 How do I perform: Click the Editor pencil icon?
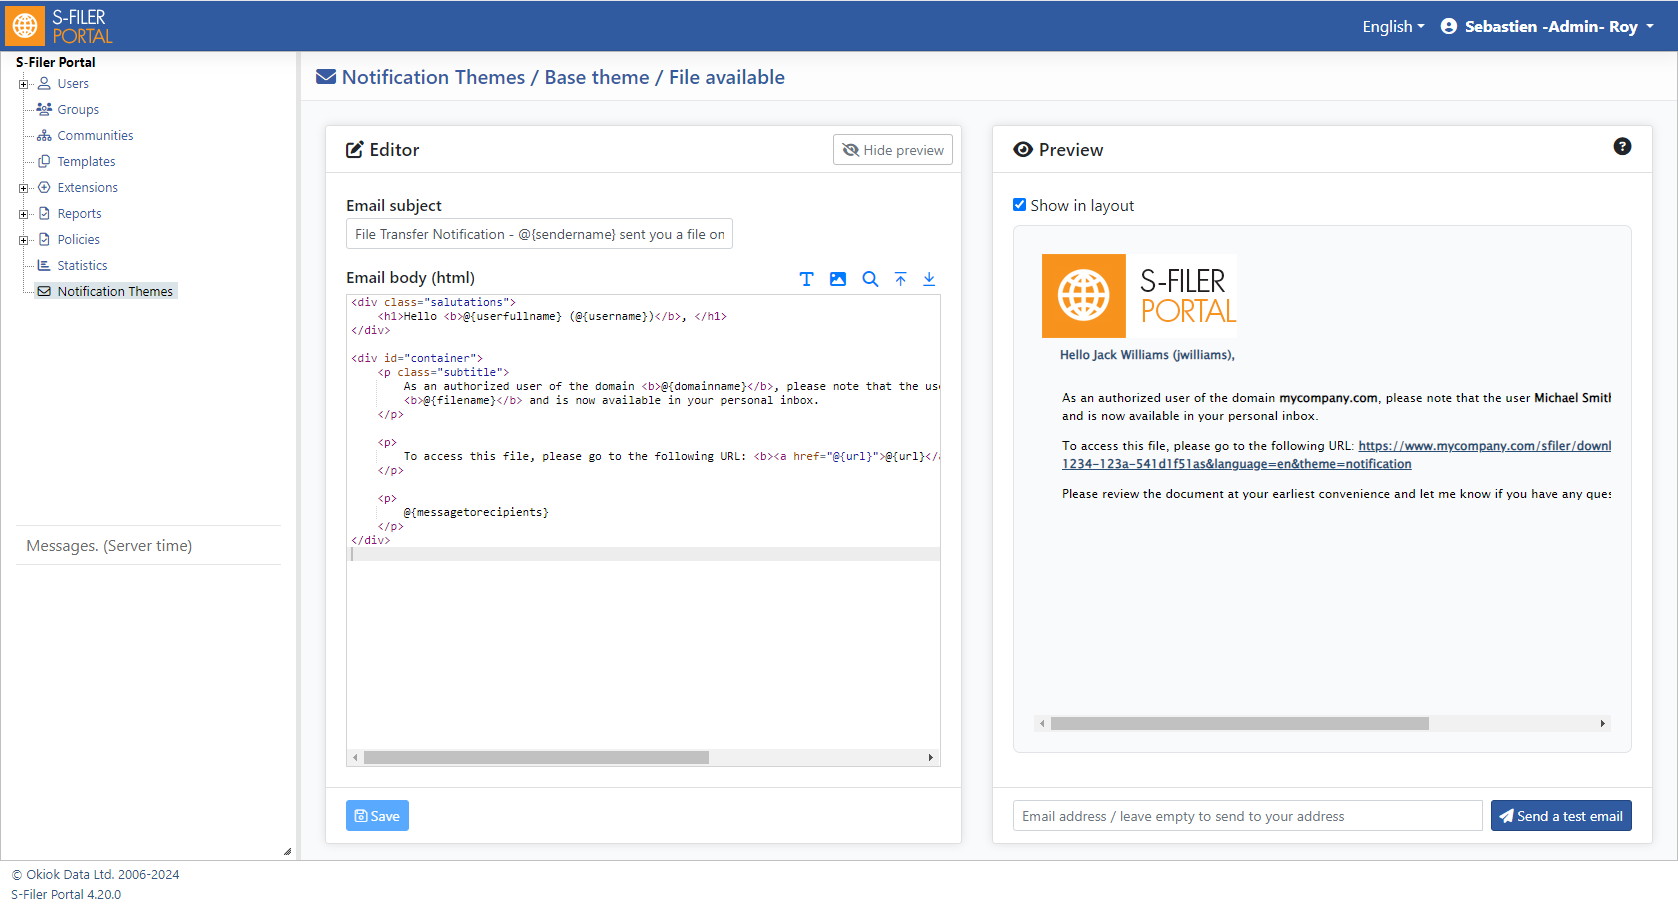click(x=355, y=149)
